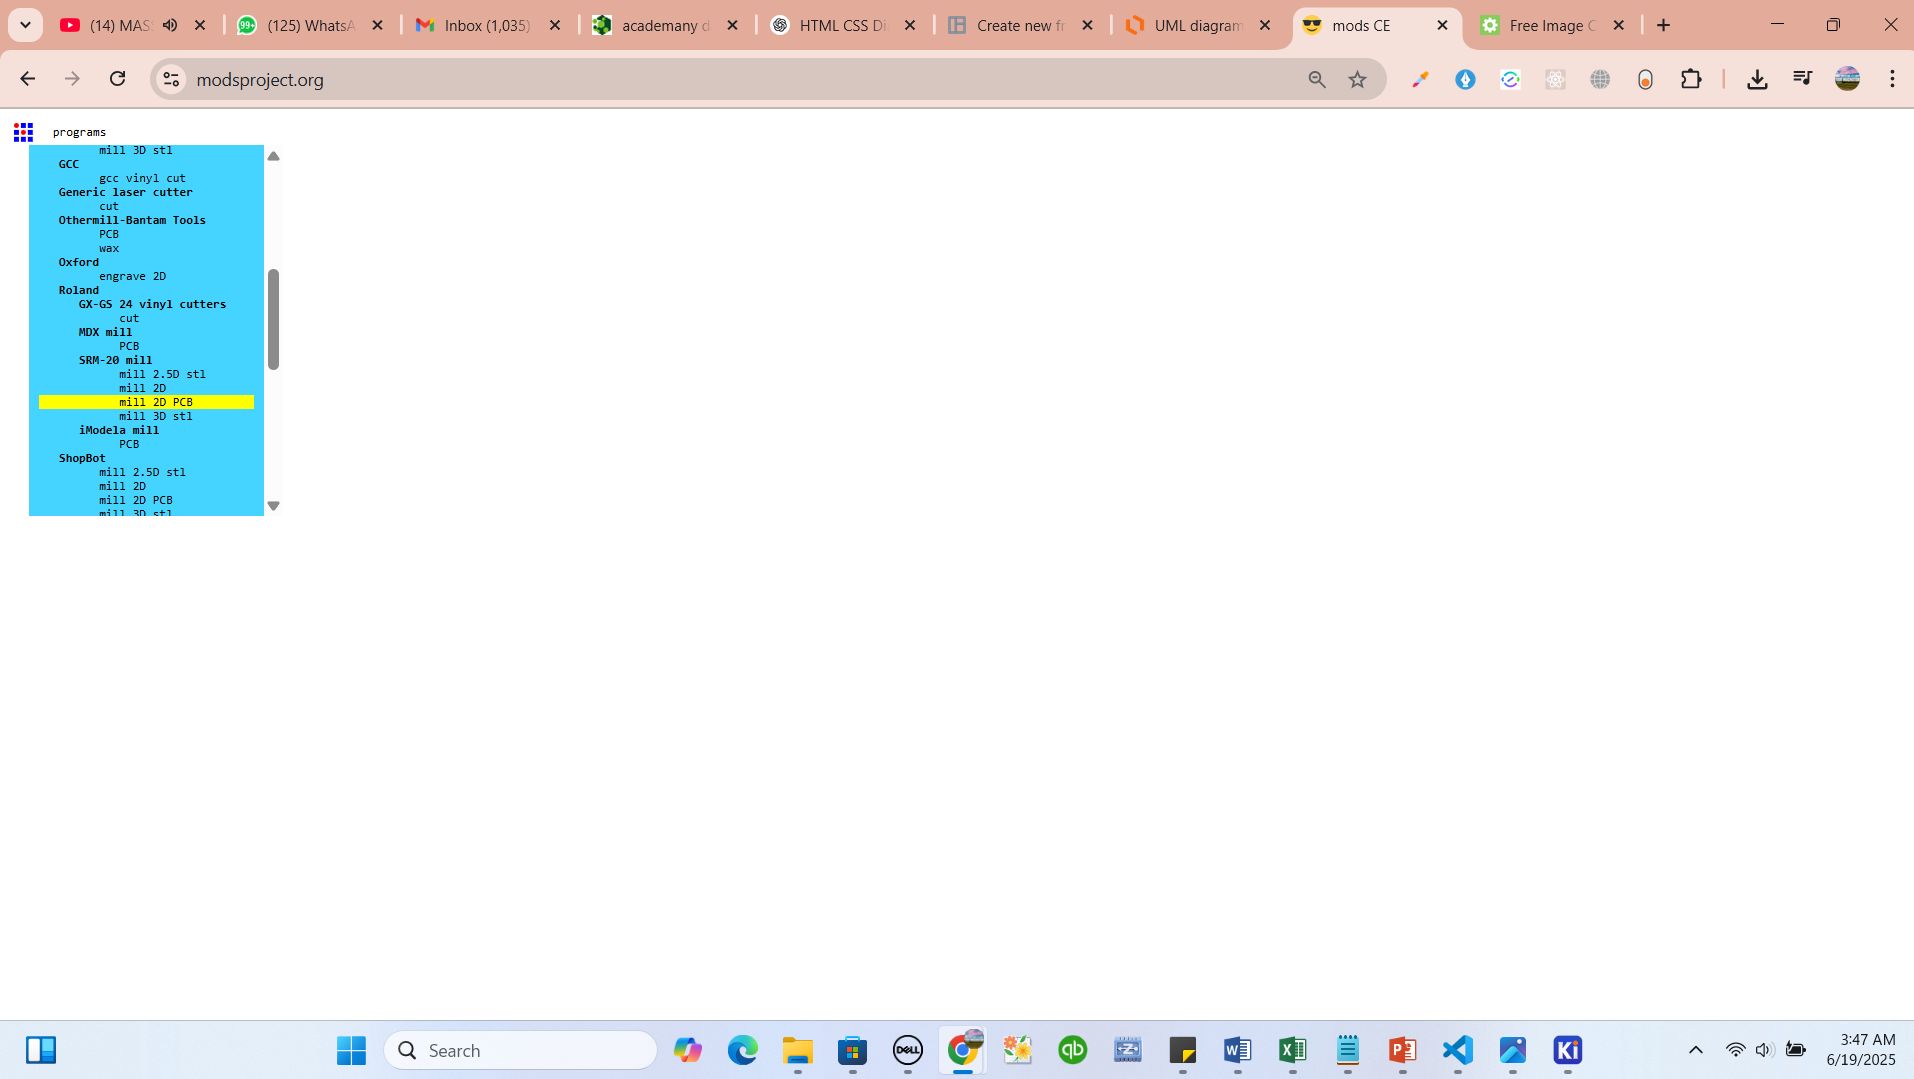The width and height of the screenshot is (1914, 1079).
Task: Bookmark this page with the star
Action: click(1357, 79)
